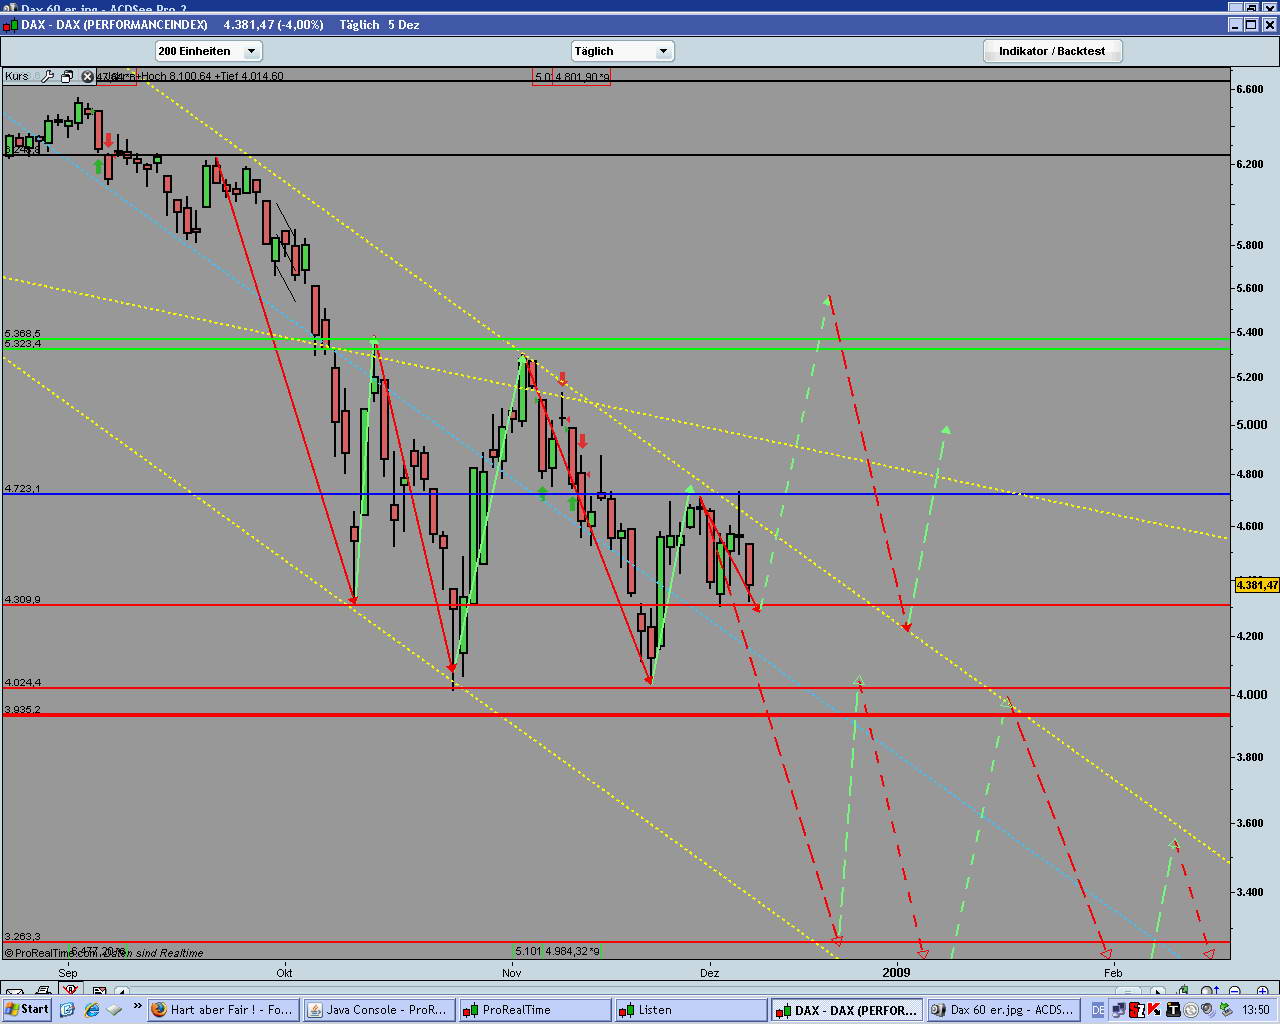Click the current price label 4.381,47 on the axis
1280x1024 pixels.
click(1257, 585)
